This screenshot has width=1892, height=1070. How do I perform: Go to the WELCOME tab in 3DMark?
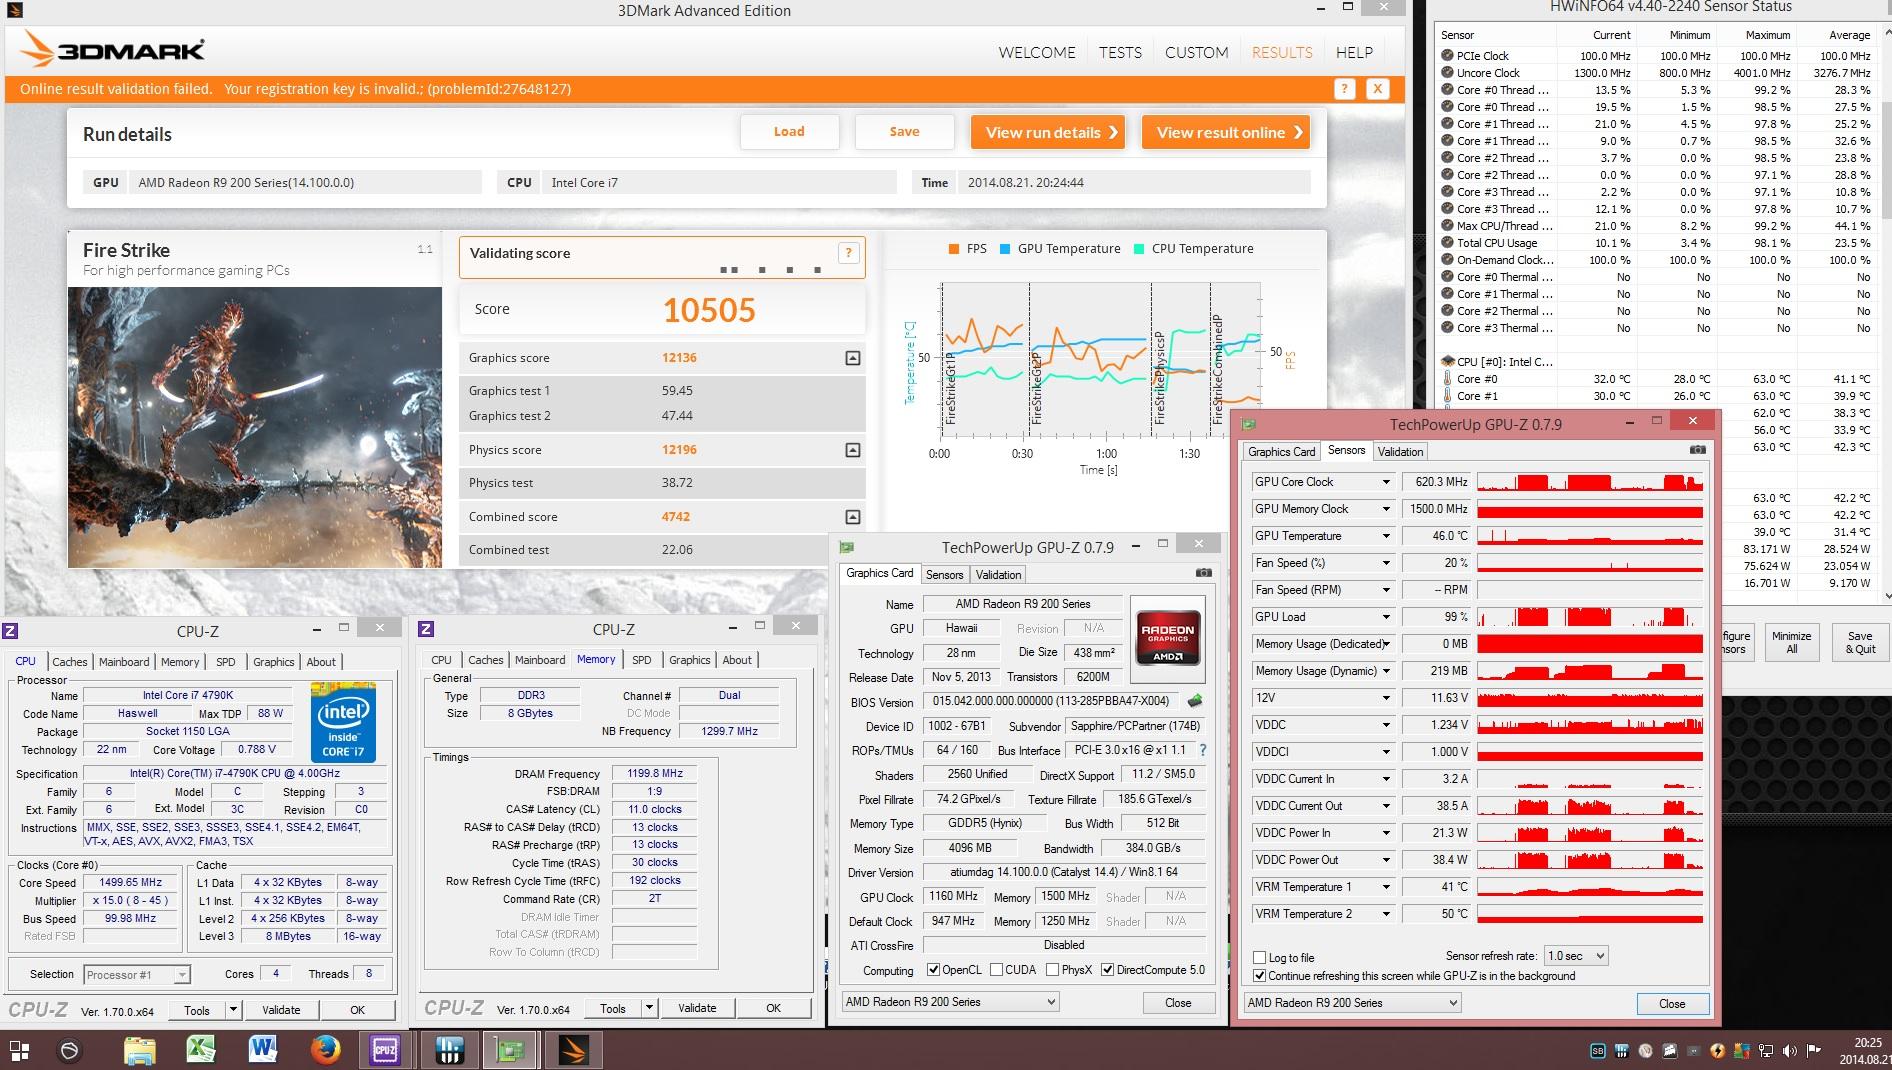(1037, 52)
